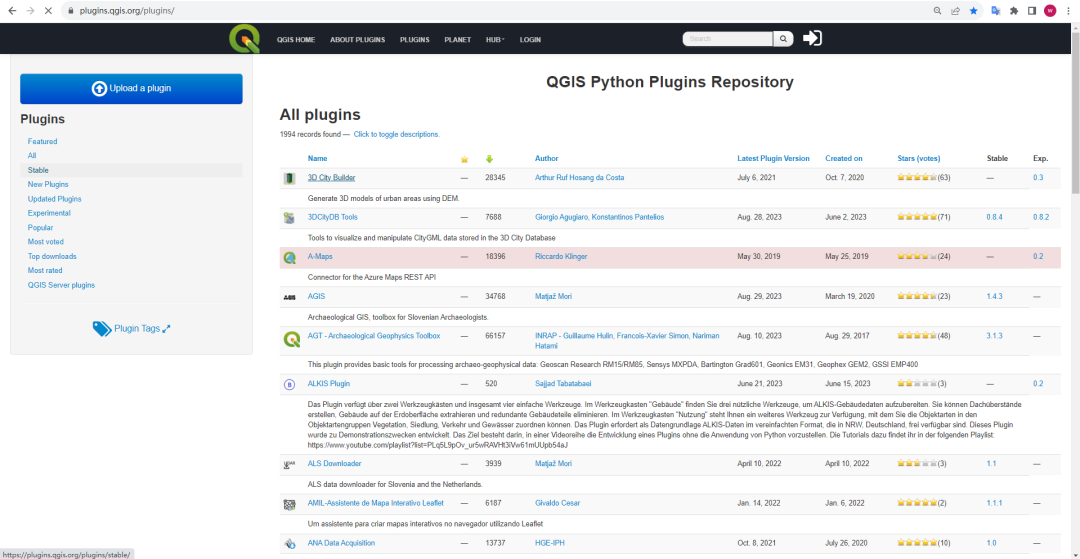This screenshot has height=559, width=1080.
Task: Open PLUGINS in the navbar
Action: tap(415, 40)
